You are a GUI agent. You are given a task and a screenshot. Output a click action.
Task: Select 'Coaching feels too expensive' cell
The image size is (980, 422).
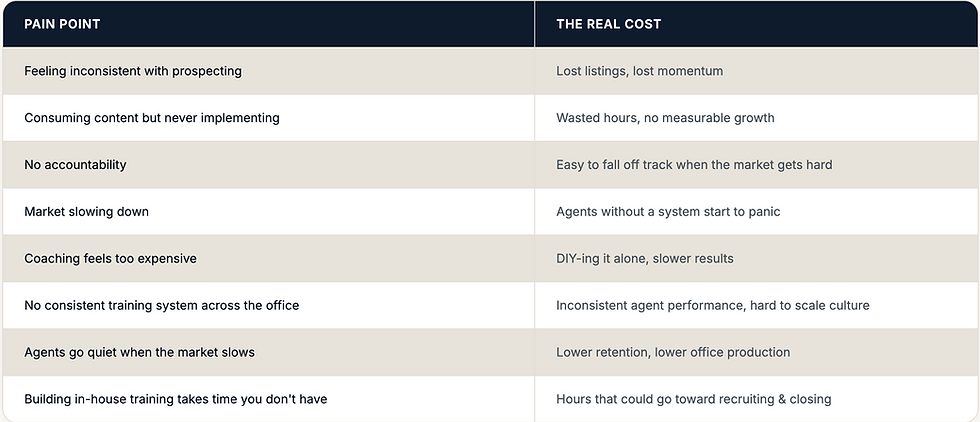tap(268, 258)
